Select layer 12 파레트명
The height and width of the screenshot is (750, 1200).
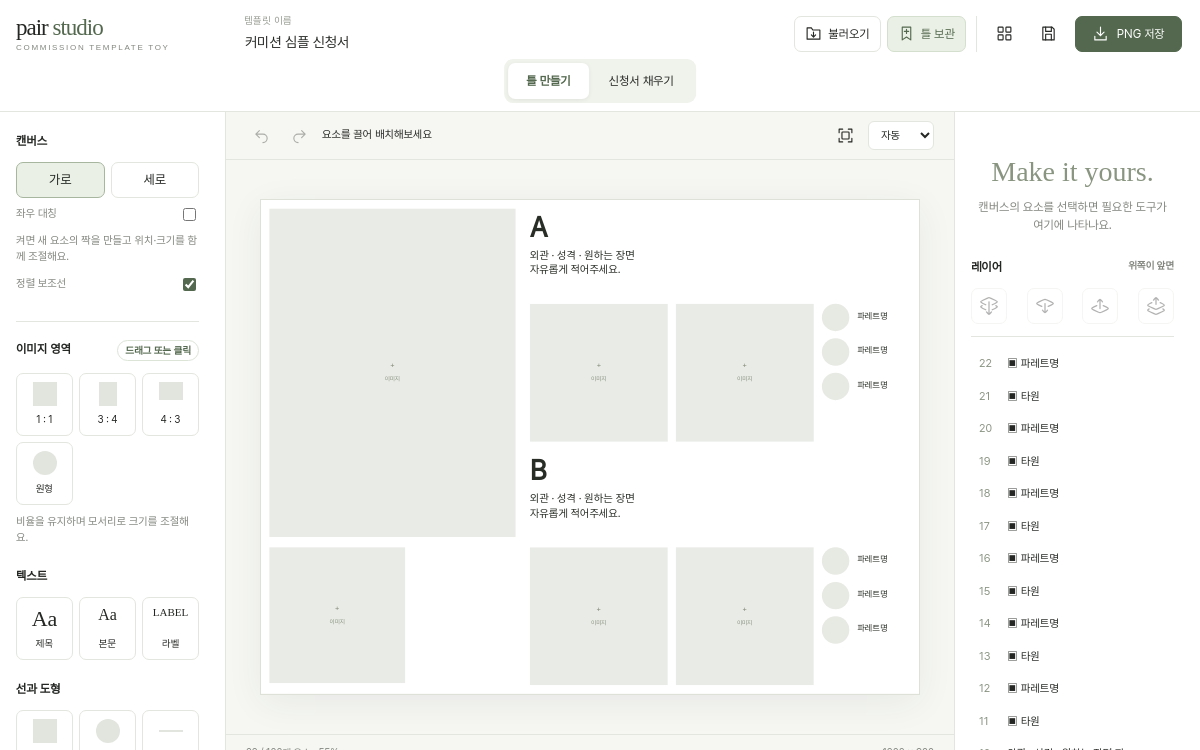coord(1072,688)
